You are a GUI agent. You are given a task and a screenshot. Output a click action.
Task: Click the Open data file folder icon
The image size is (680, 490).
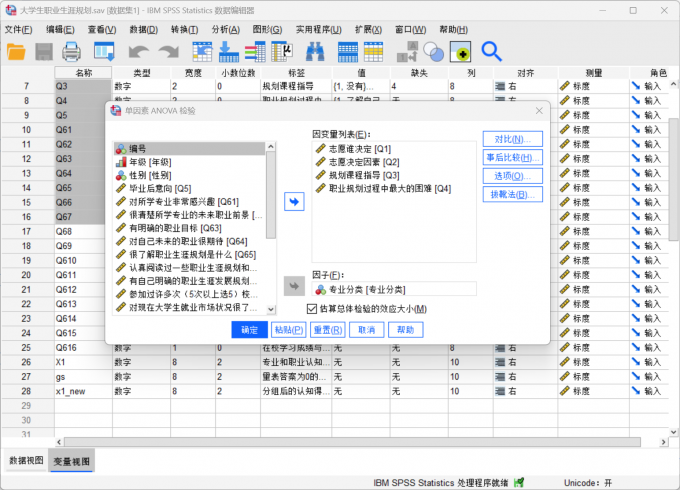pyautogui.click(x=17, y=51)
